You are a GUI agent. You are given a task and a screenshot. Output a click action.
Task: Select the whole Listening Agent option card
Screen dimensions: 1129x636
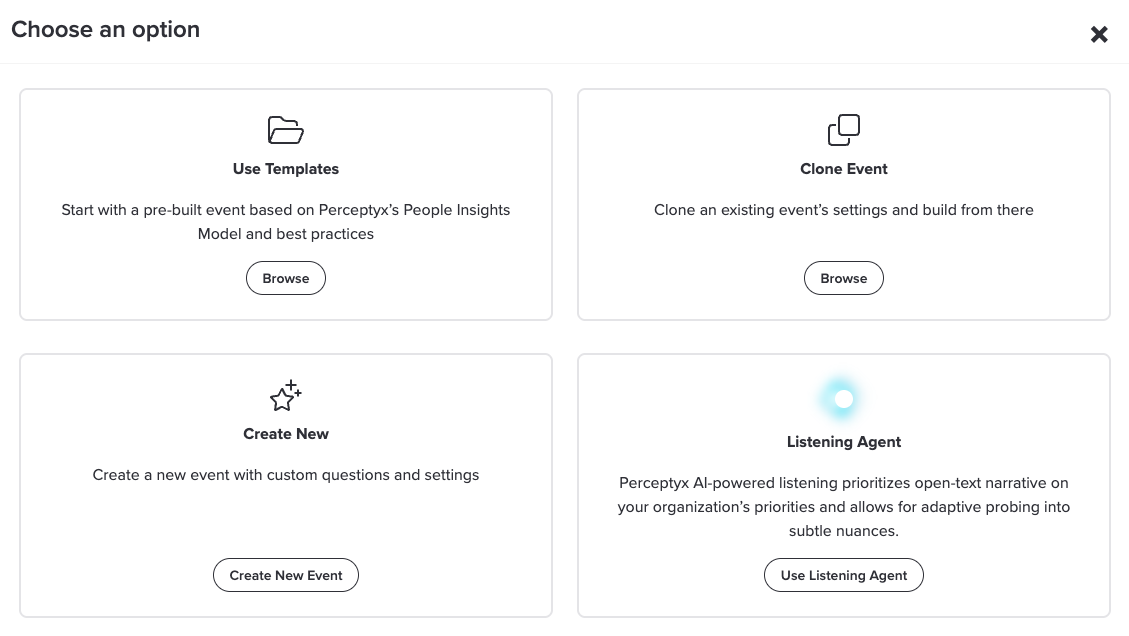click(844, 485)
